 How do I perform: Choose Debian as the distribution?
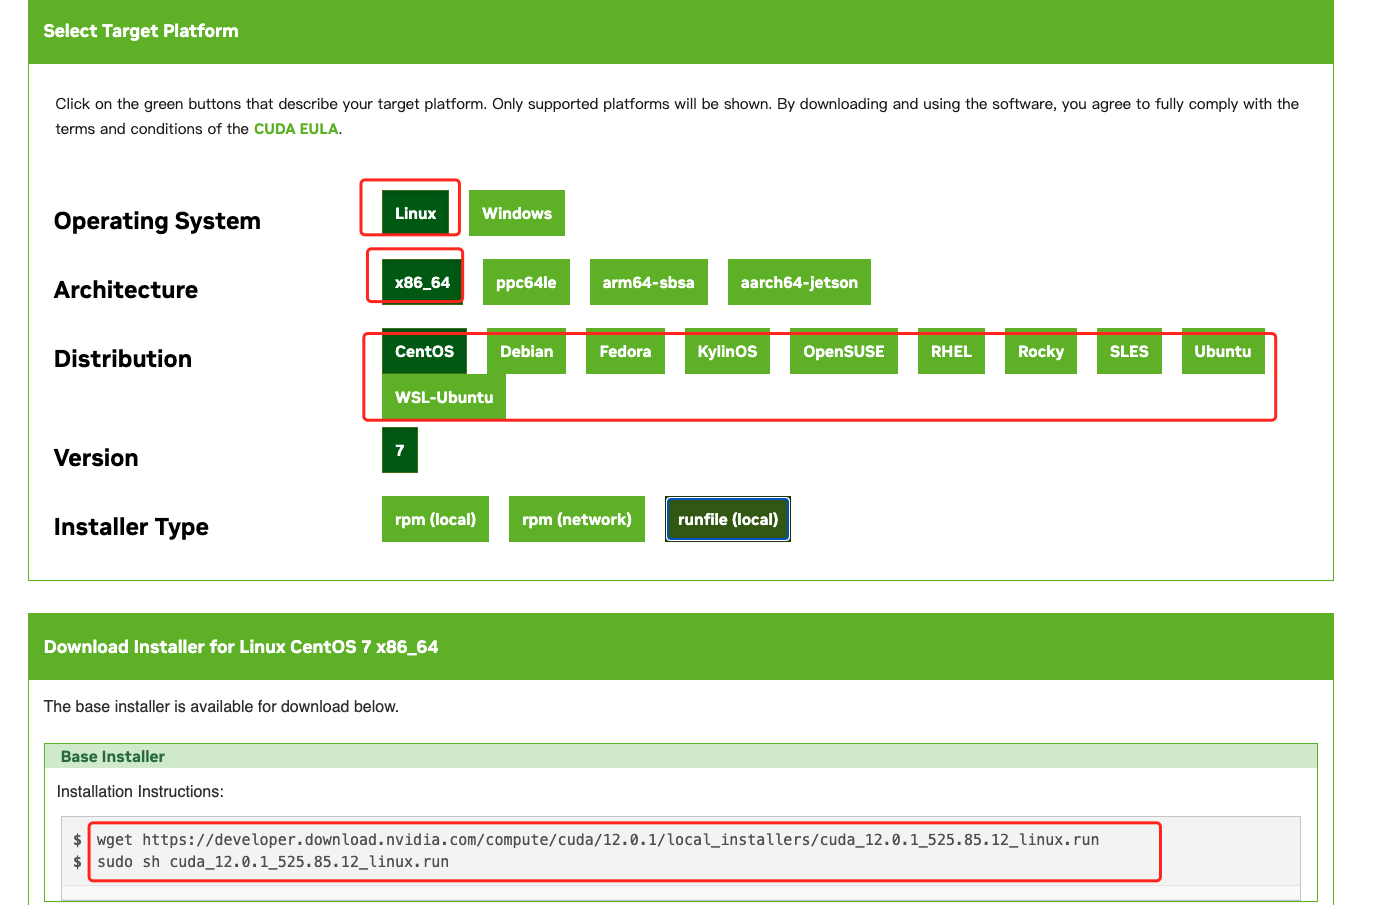pos(527,351)
